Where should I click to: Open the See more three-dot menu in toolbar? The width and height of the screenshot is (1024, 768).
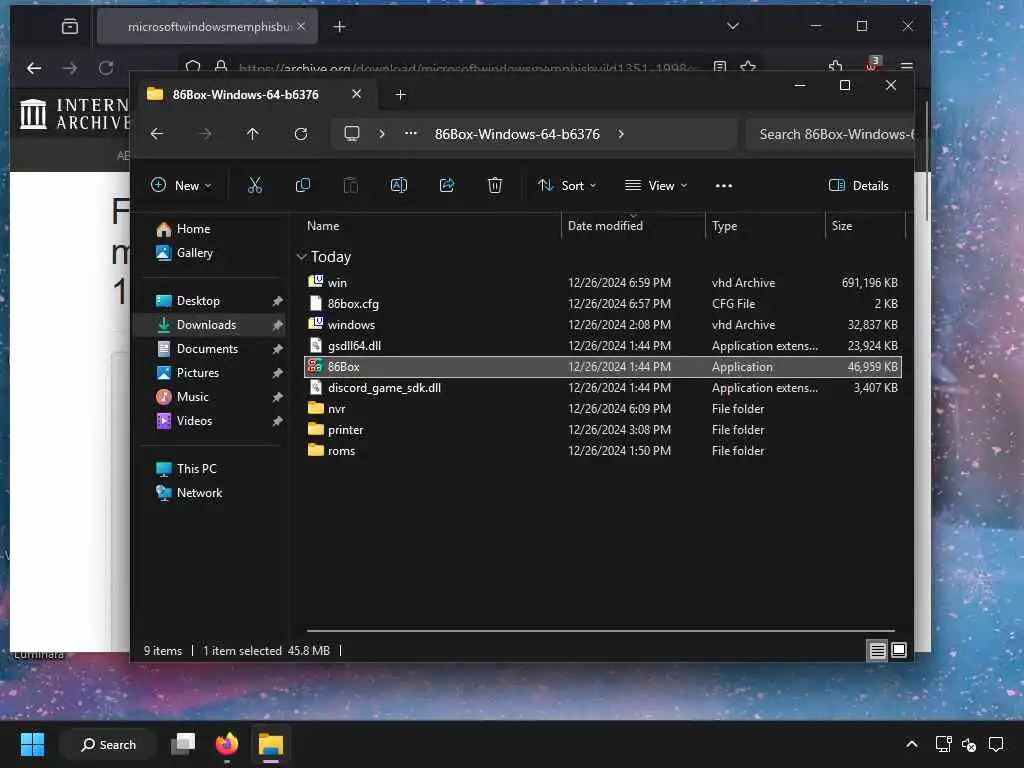724,185
